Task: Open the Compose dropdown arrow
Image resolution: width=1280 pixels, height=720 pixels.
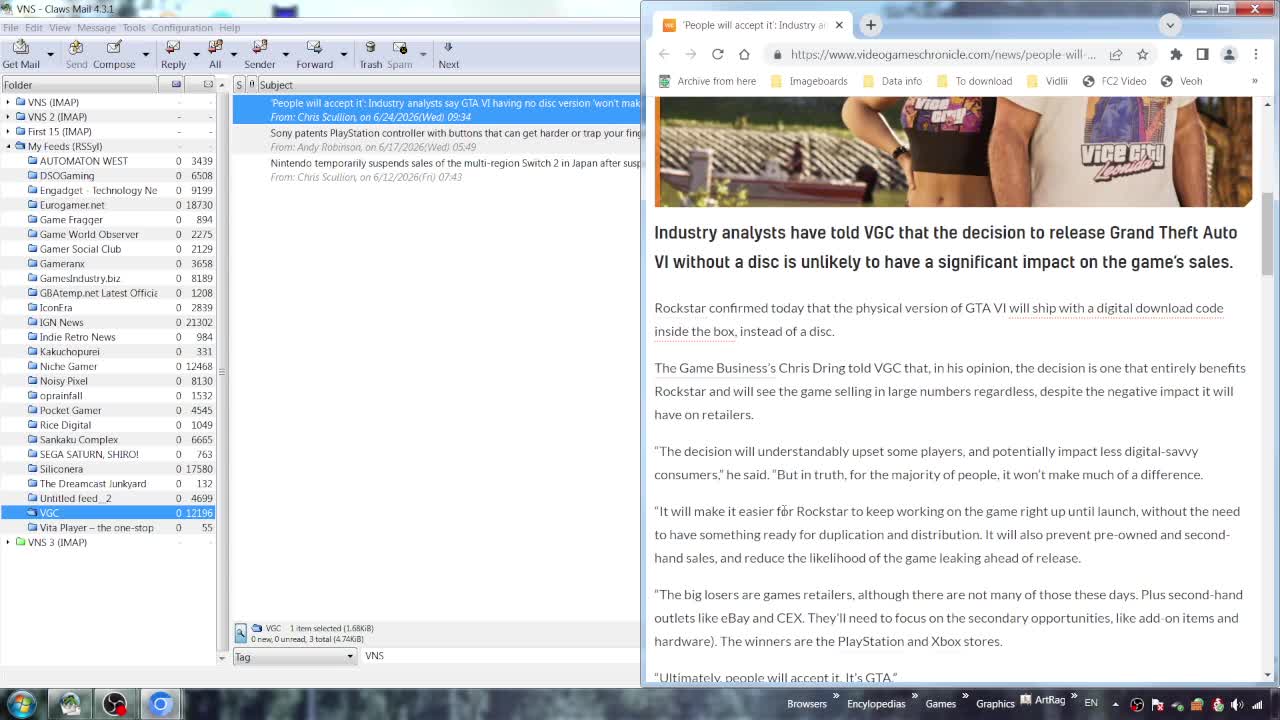Action: point(145,54)
